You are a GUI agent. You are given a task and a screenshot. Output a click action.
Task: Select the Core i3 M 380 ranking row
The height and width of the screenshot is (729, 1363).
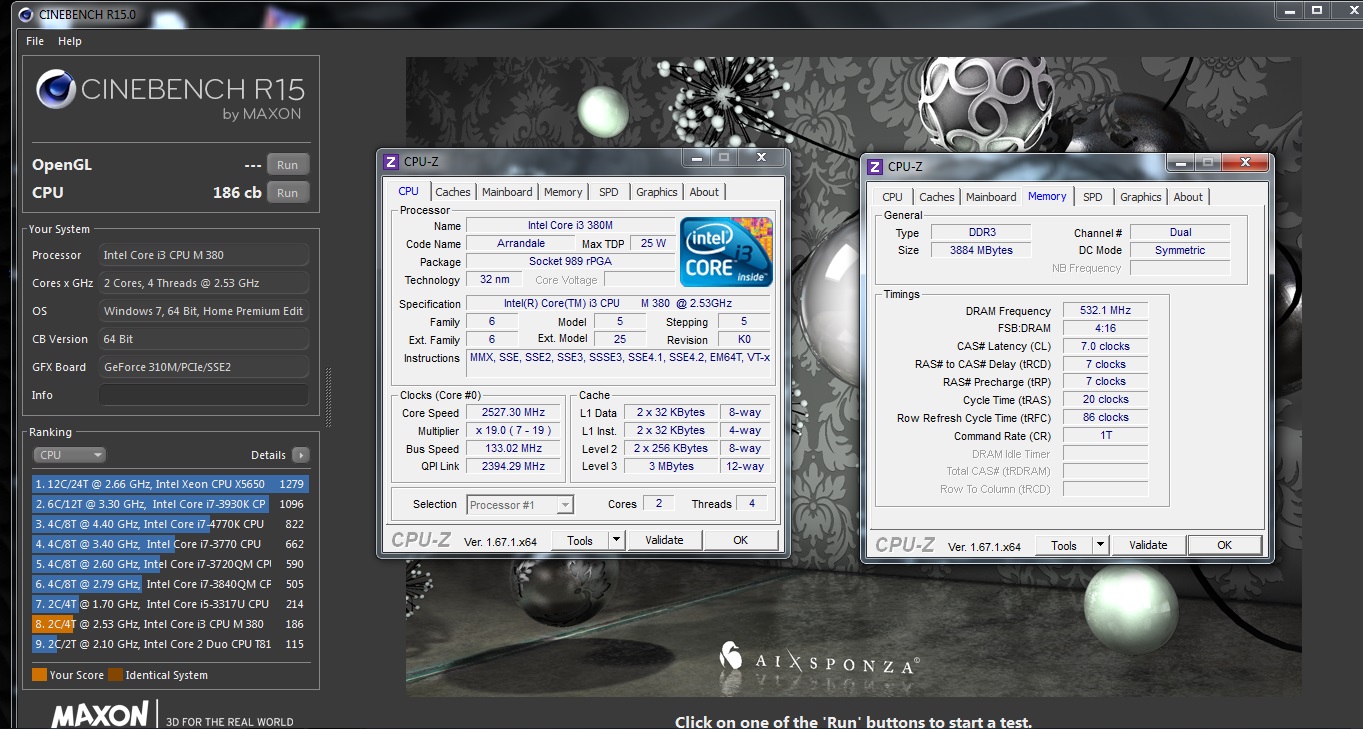point(170,624)
